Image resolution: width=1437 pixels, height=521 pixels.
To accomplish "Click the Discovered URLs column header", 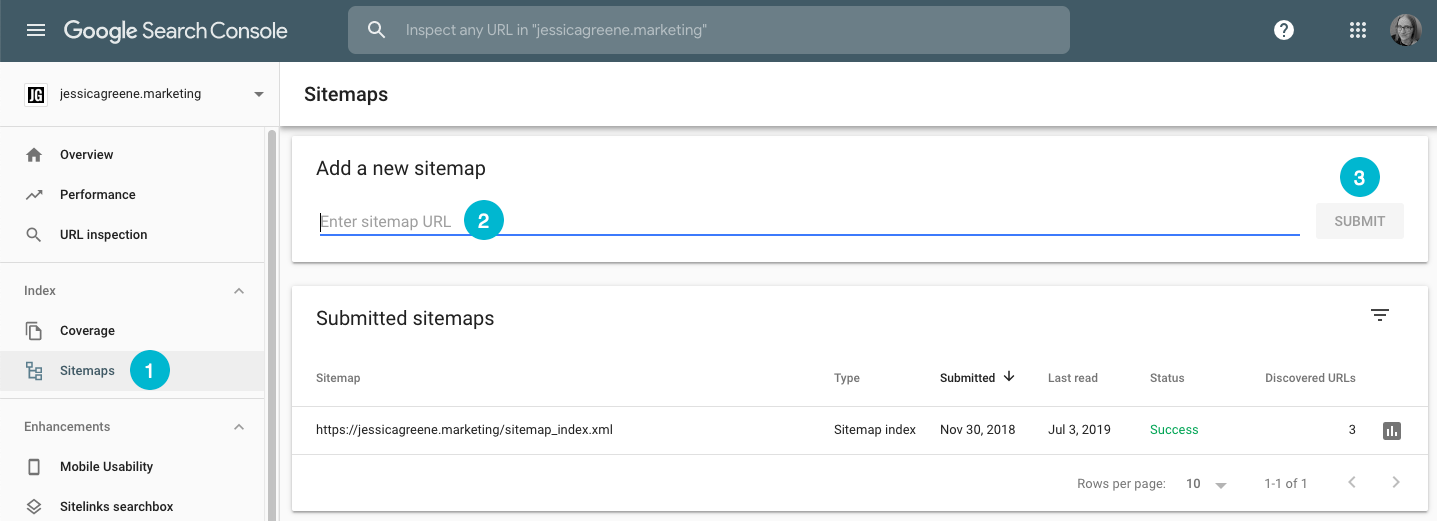I will click(x=1310, y=378).
